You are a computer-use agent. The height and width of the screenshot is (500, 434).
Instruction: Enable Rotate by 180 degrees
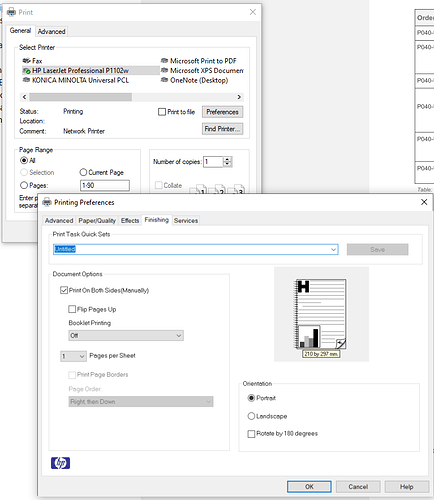point(251,434)
